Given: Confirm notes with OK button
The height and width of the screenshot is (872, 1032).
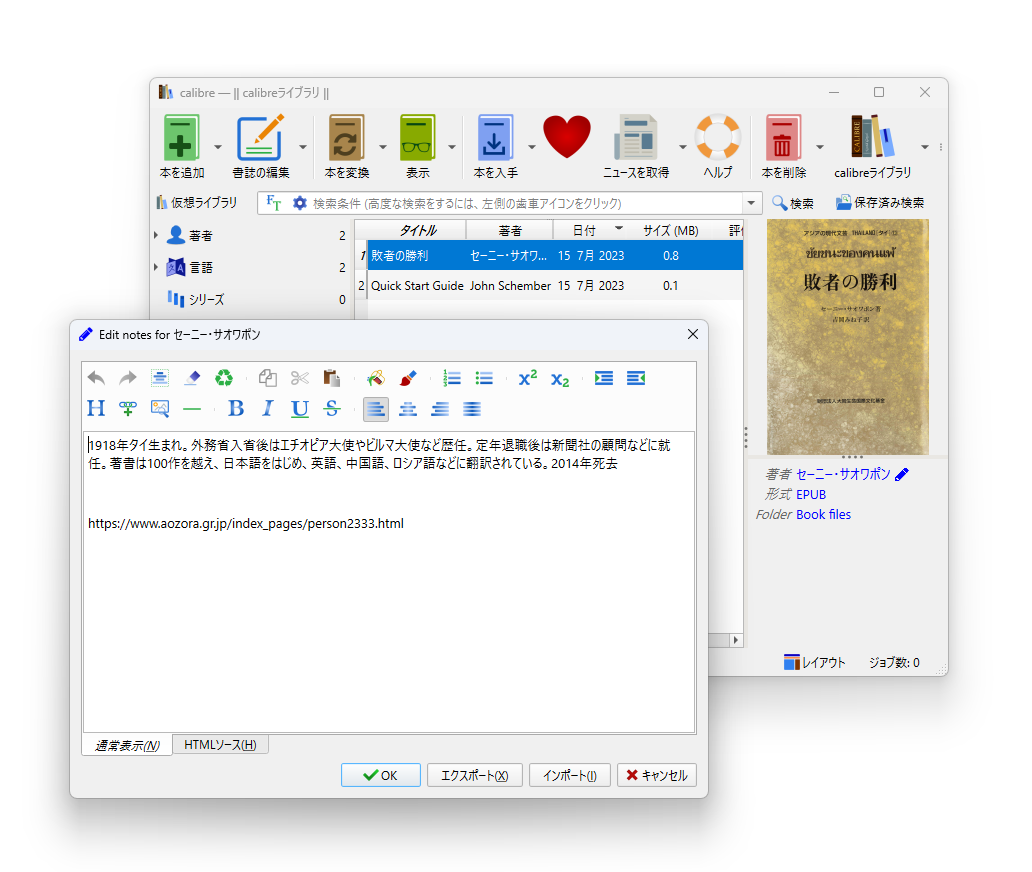Looking at the screenshot, I should tap(380, 775).
